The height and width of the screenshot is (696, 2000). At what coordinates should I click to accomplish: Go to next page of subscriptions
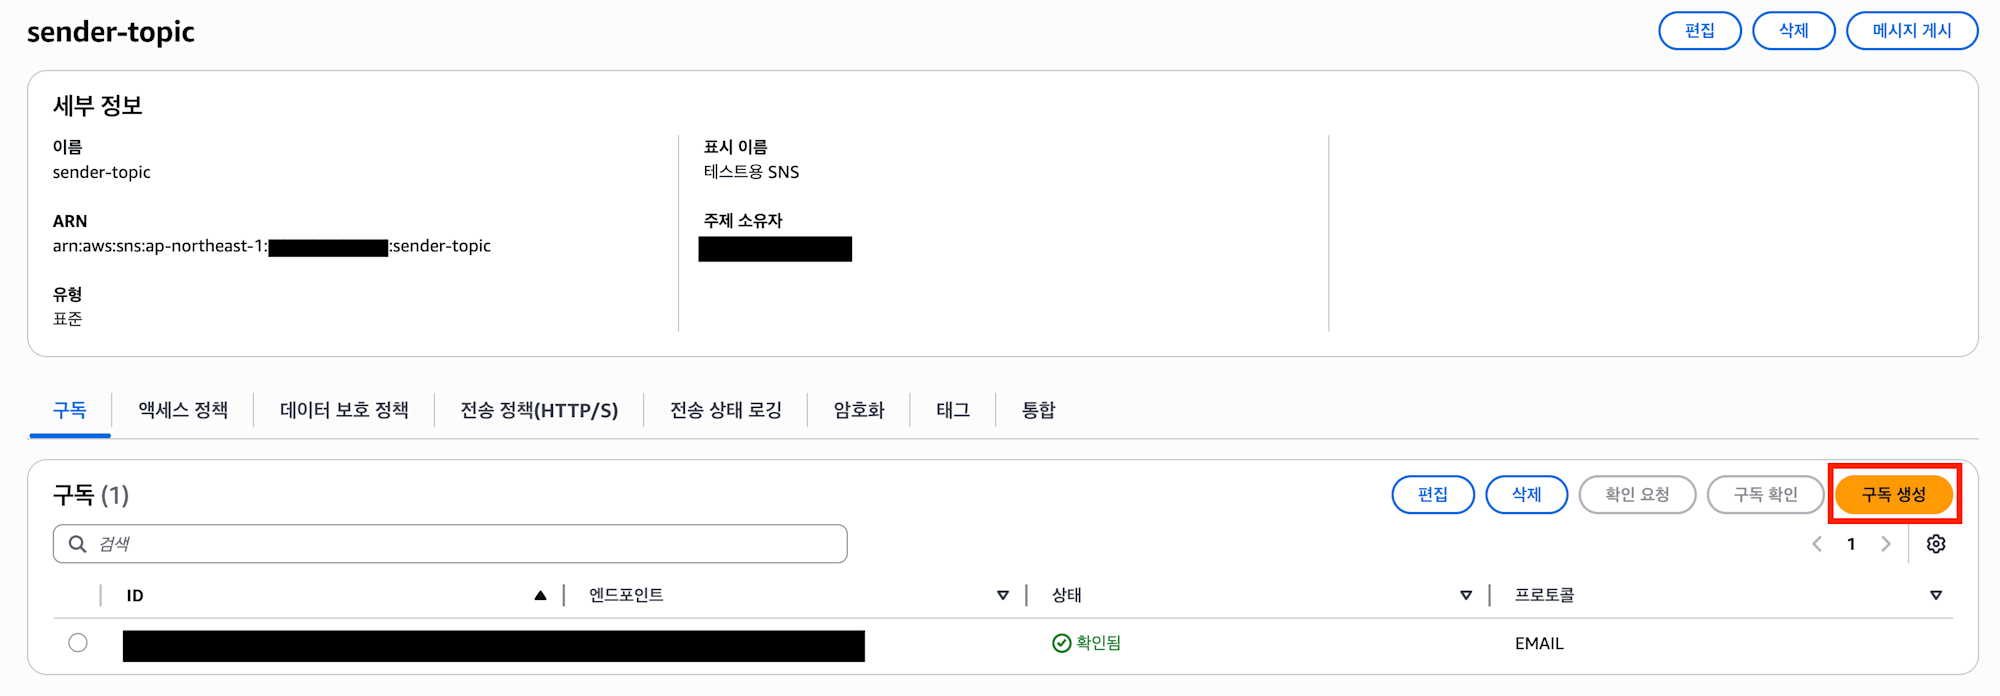click(1886, 544)
